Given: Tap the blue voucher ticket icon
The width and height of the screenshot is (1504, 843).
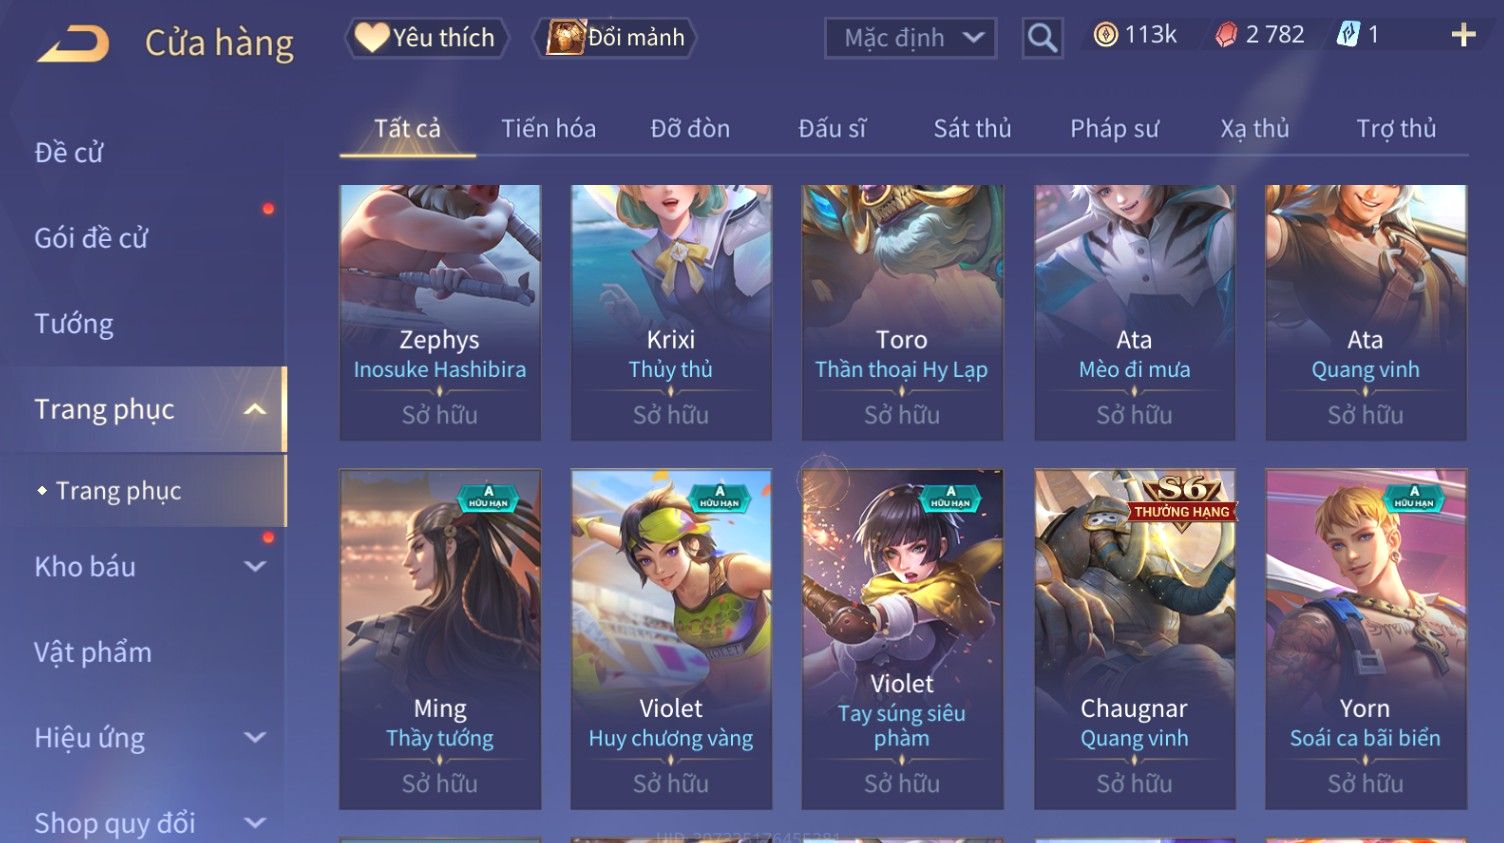Looking at the screenshot, I should 1348,35.
